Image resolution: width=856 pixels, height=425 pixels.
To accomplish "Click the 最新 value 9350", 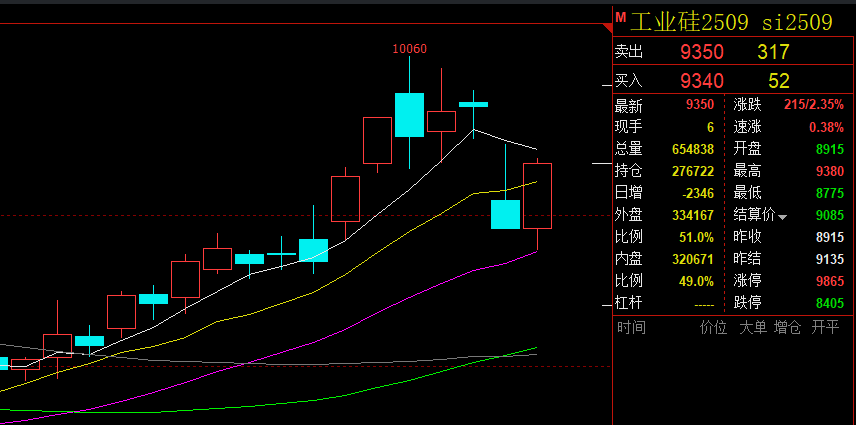I will point(702,105).
